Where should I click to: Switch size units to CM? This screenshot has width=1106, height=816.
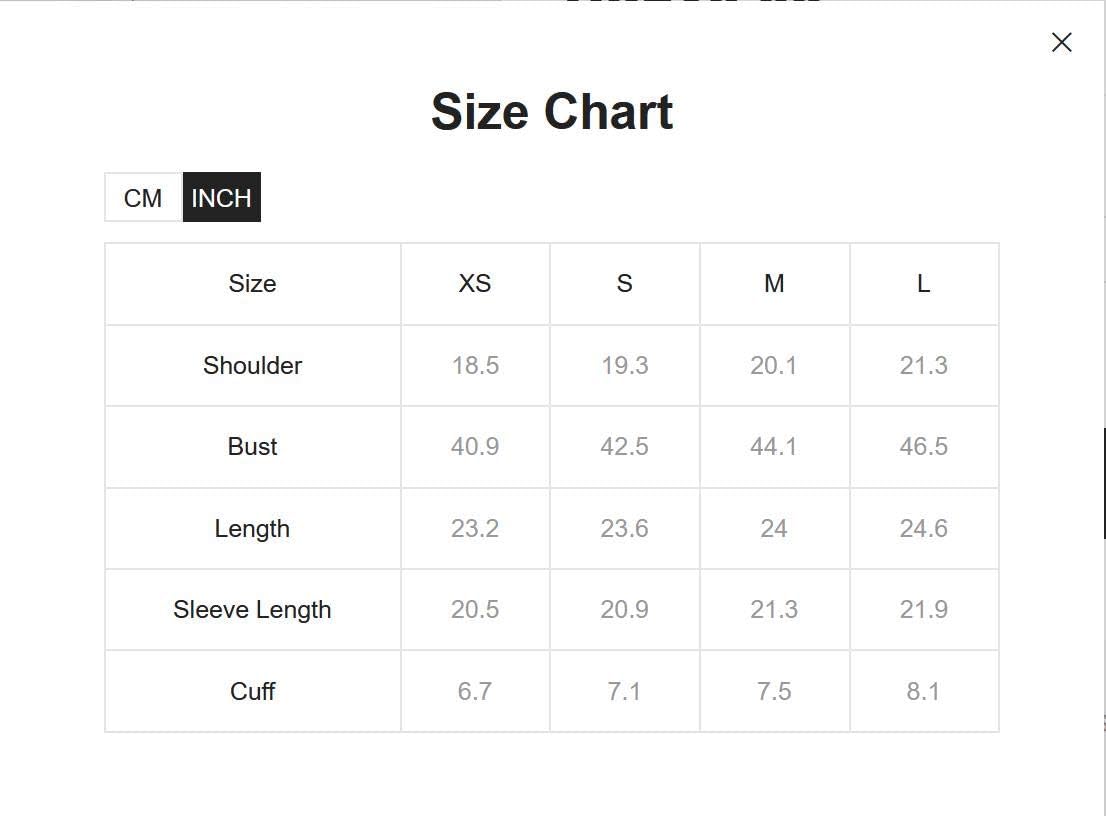click(143, 197)
